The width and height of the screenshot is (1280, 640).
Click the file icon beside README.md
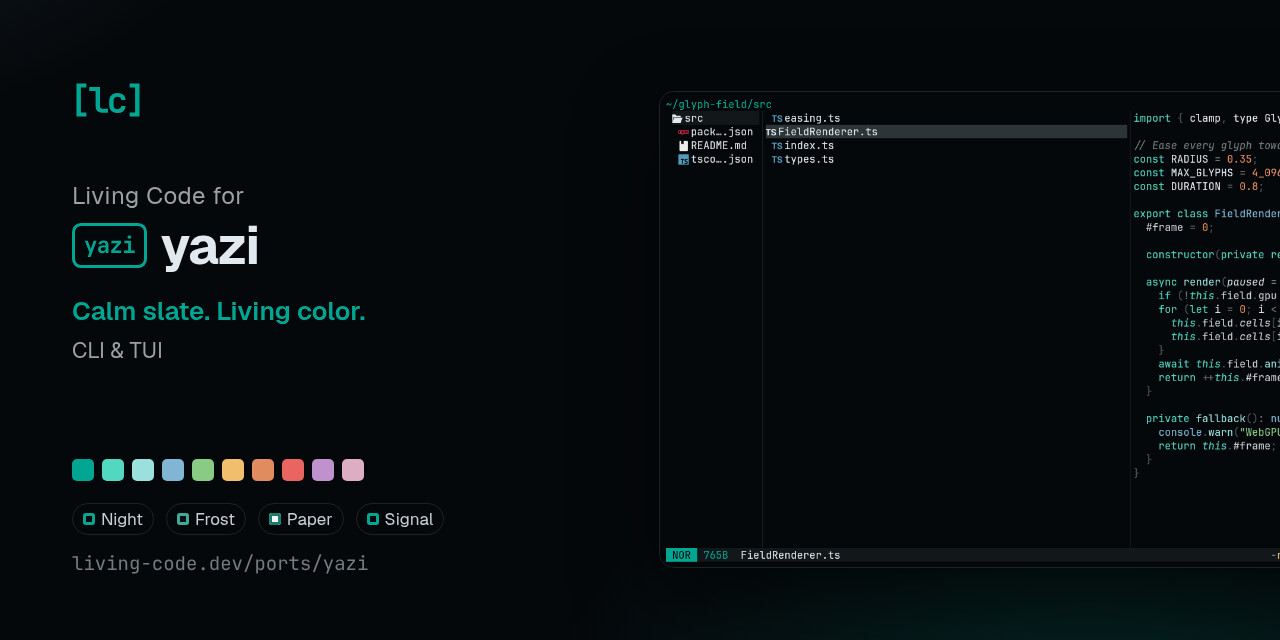(x=683, y=146)
